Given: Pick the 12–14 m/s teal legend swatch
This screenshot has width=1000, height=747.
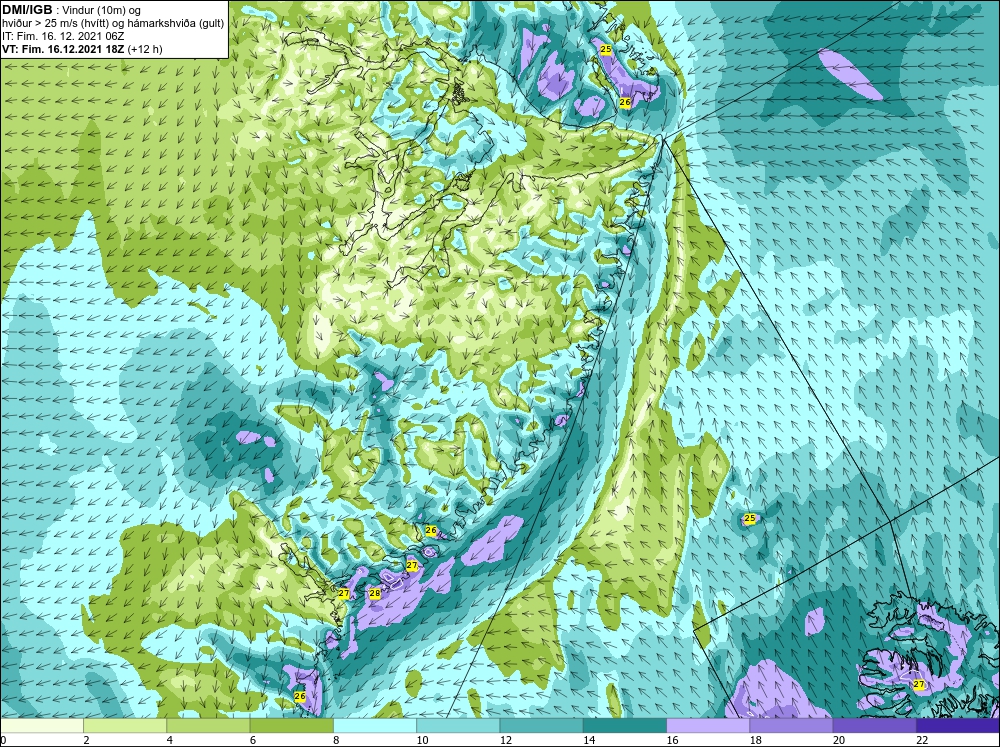Looking at the screenshot, I should click(x=541, y=726).
